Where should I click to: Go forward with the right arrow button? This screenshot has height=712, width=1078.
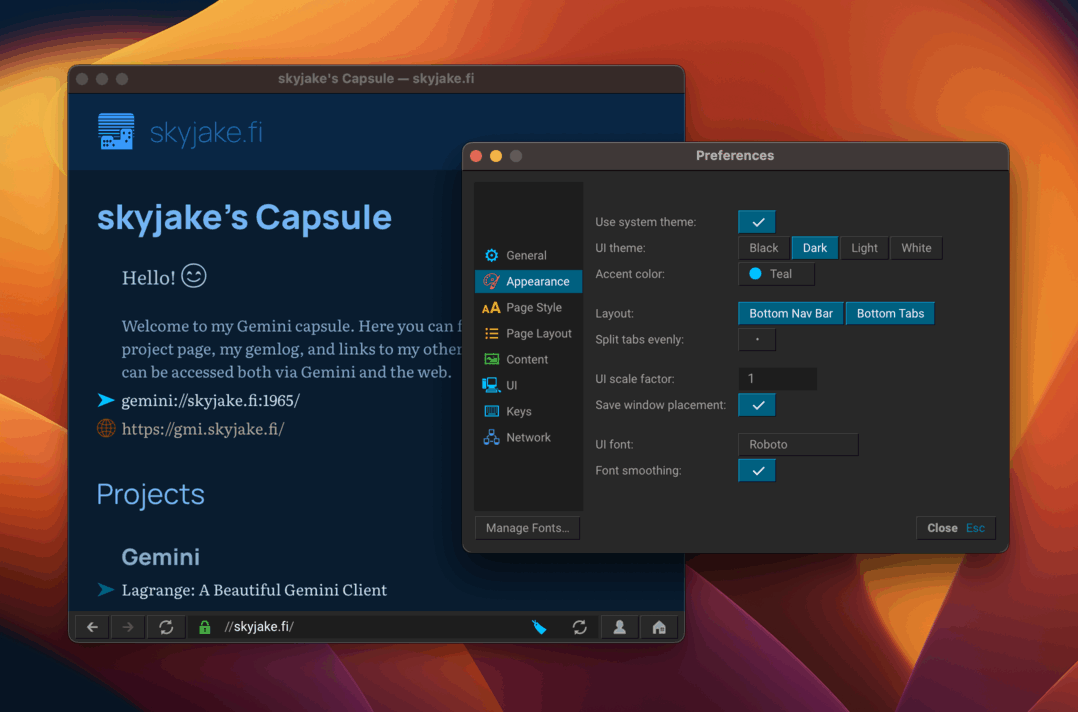(x=128, y=627)
